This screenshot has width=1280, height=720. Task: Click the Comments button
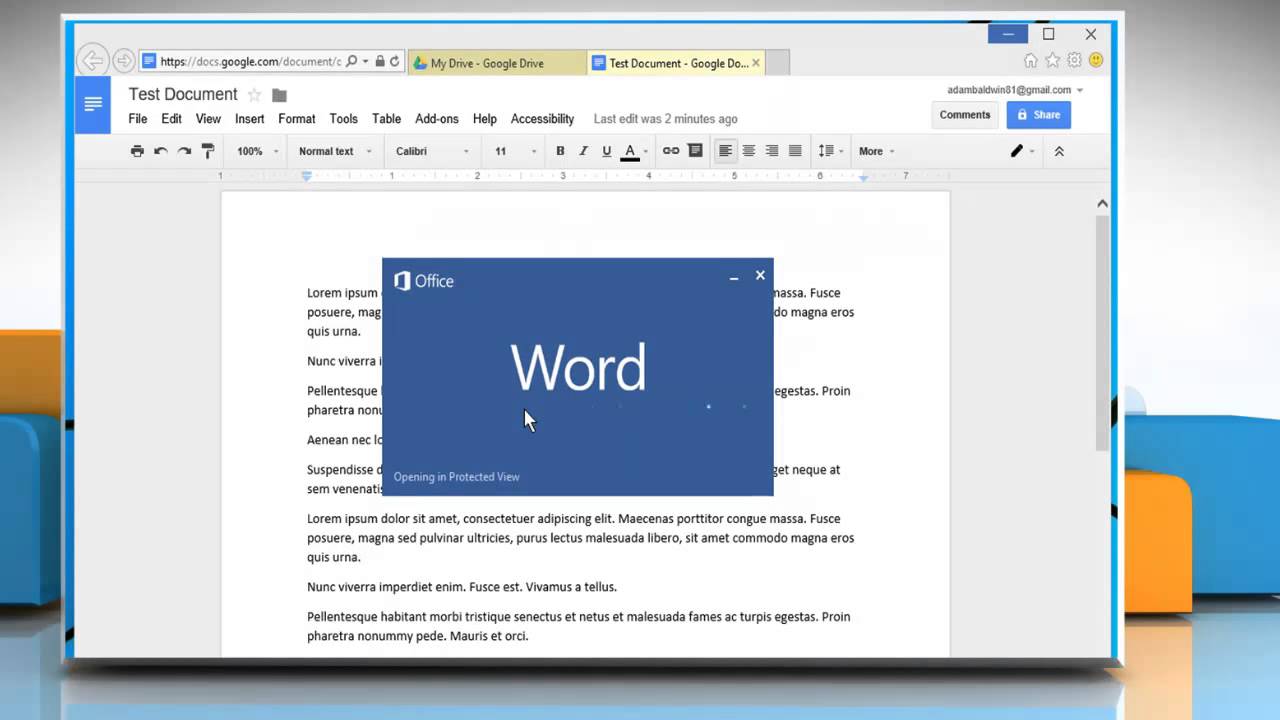[x=965, y=115]
